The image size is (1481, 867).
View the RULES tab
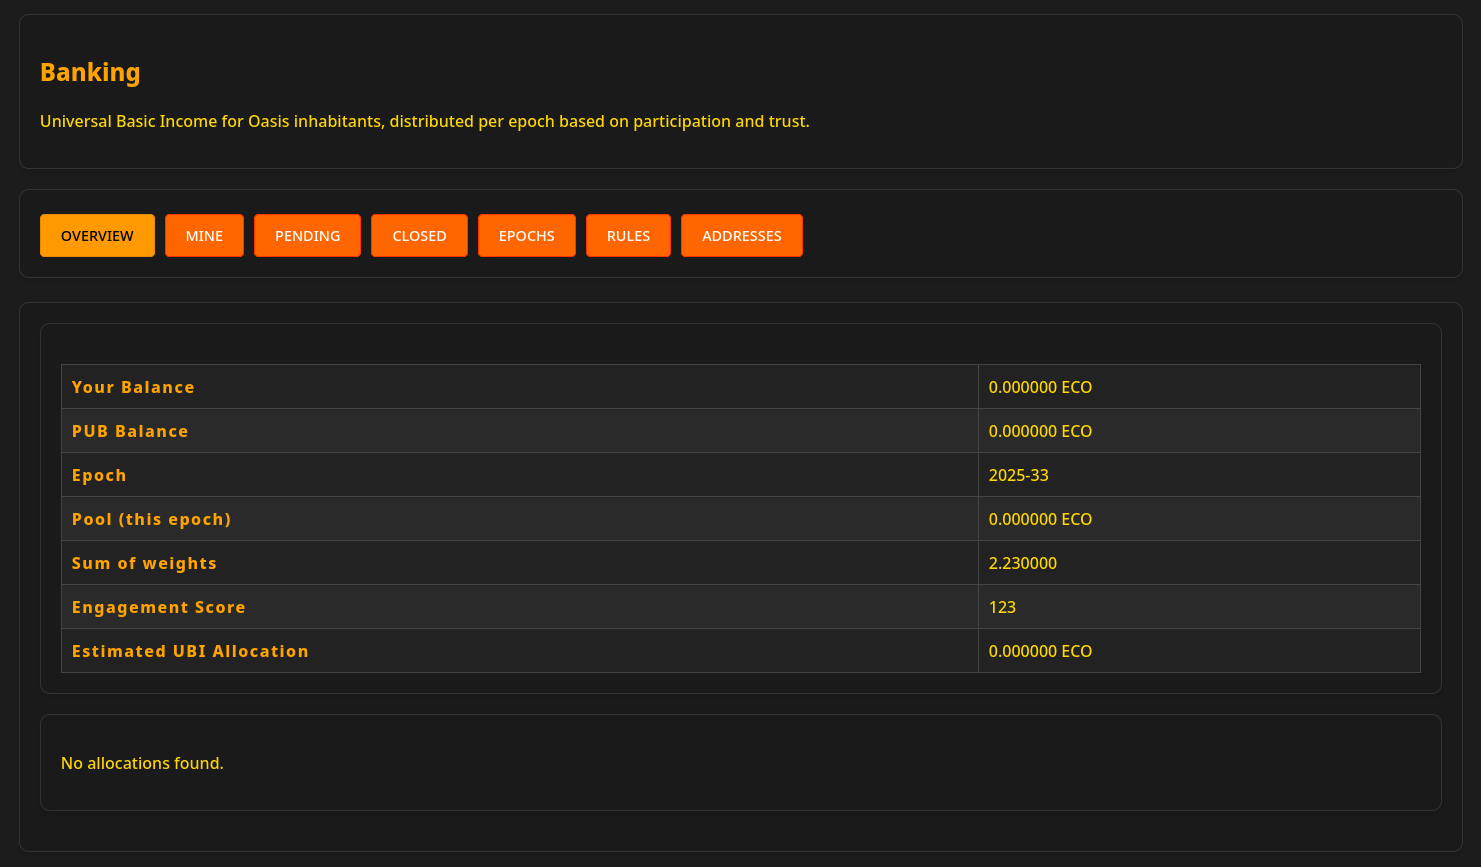628,235
